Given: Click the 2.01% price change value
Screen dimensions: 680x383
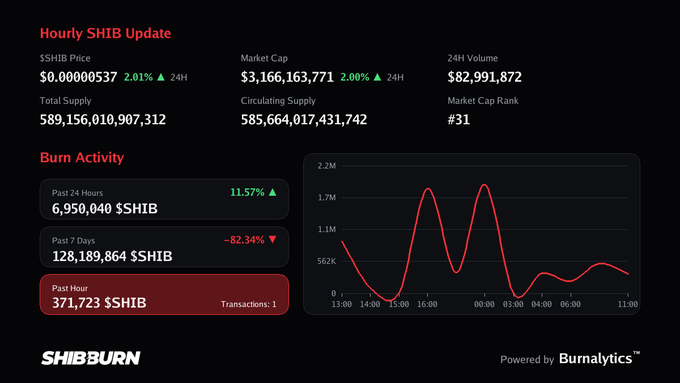Looking at the screenshot, I should pyautogui.click(x=138, y=77).
